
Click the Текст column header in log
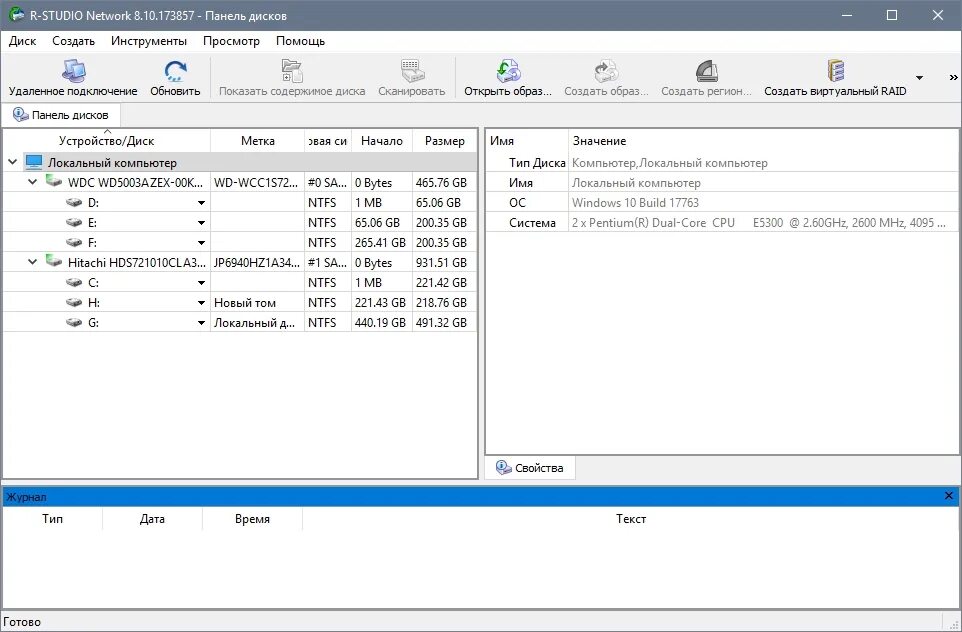point(631,519)
